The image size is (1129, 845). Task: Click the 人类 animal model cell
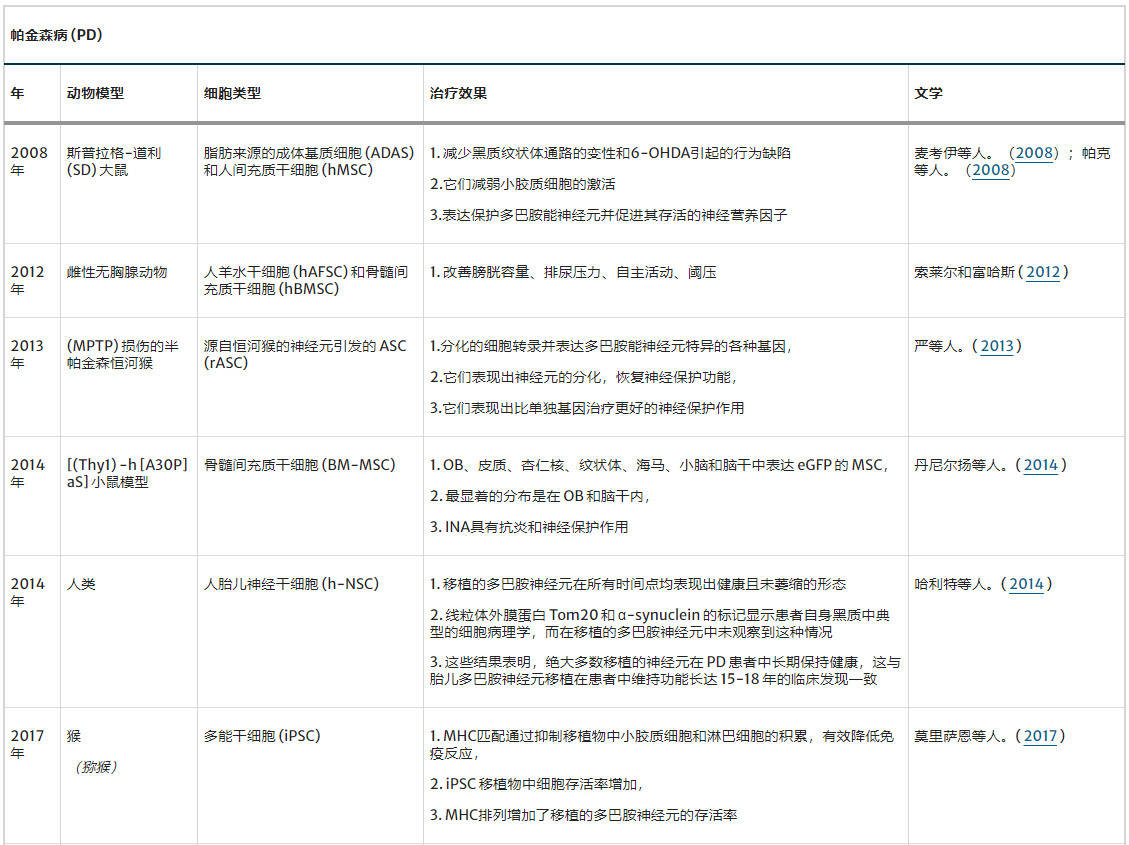(81, 584)
